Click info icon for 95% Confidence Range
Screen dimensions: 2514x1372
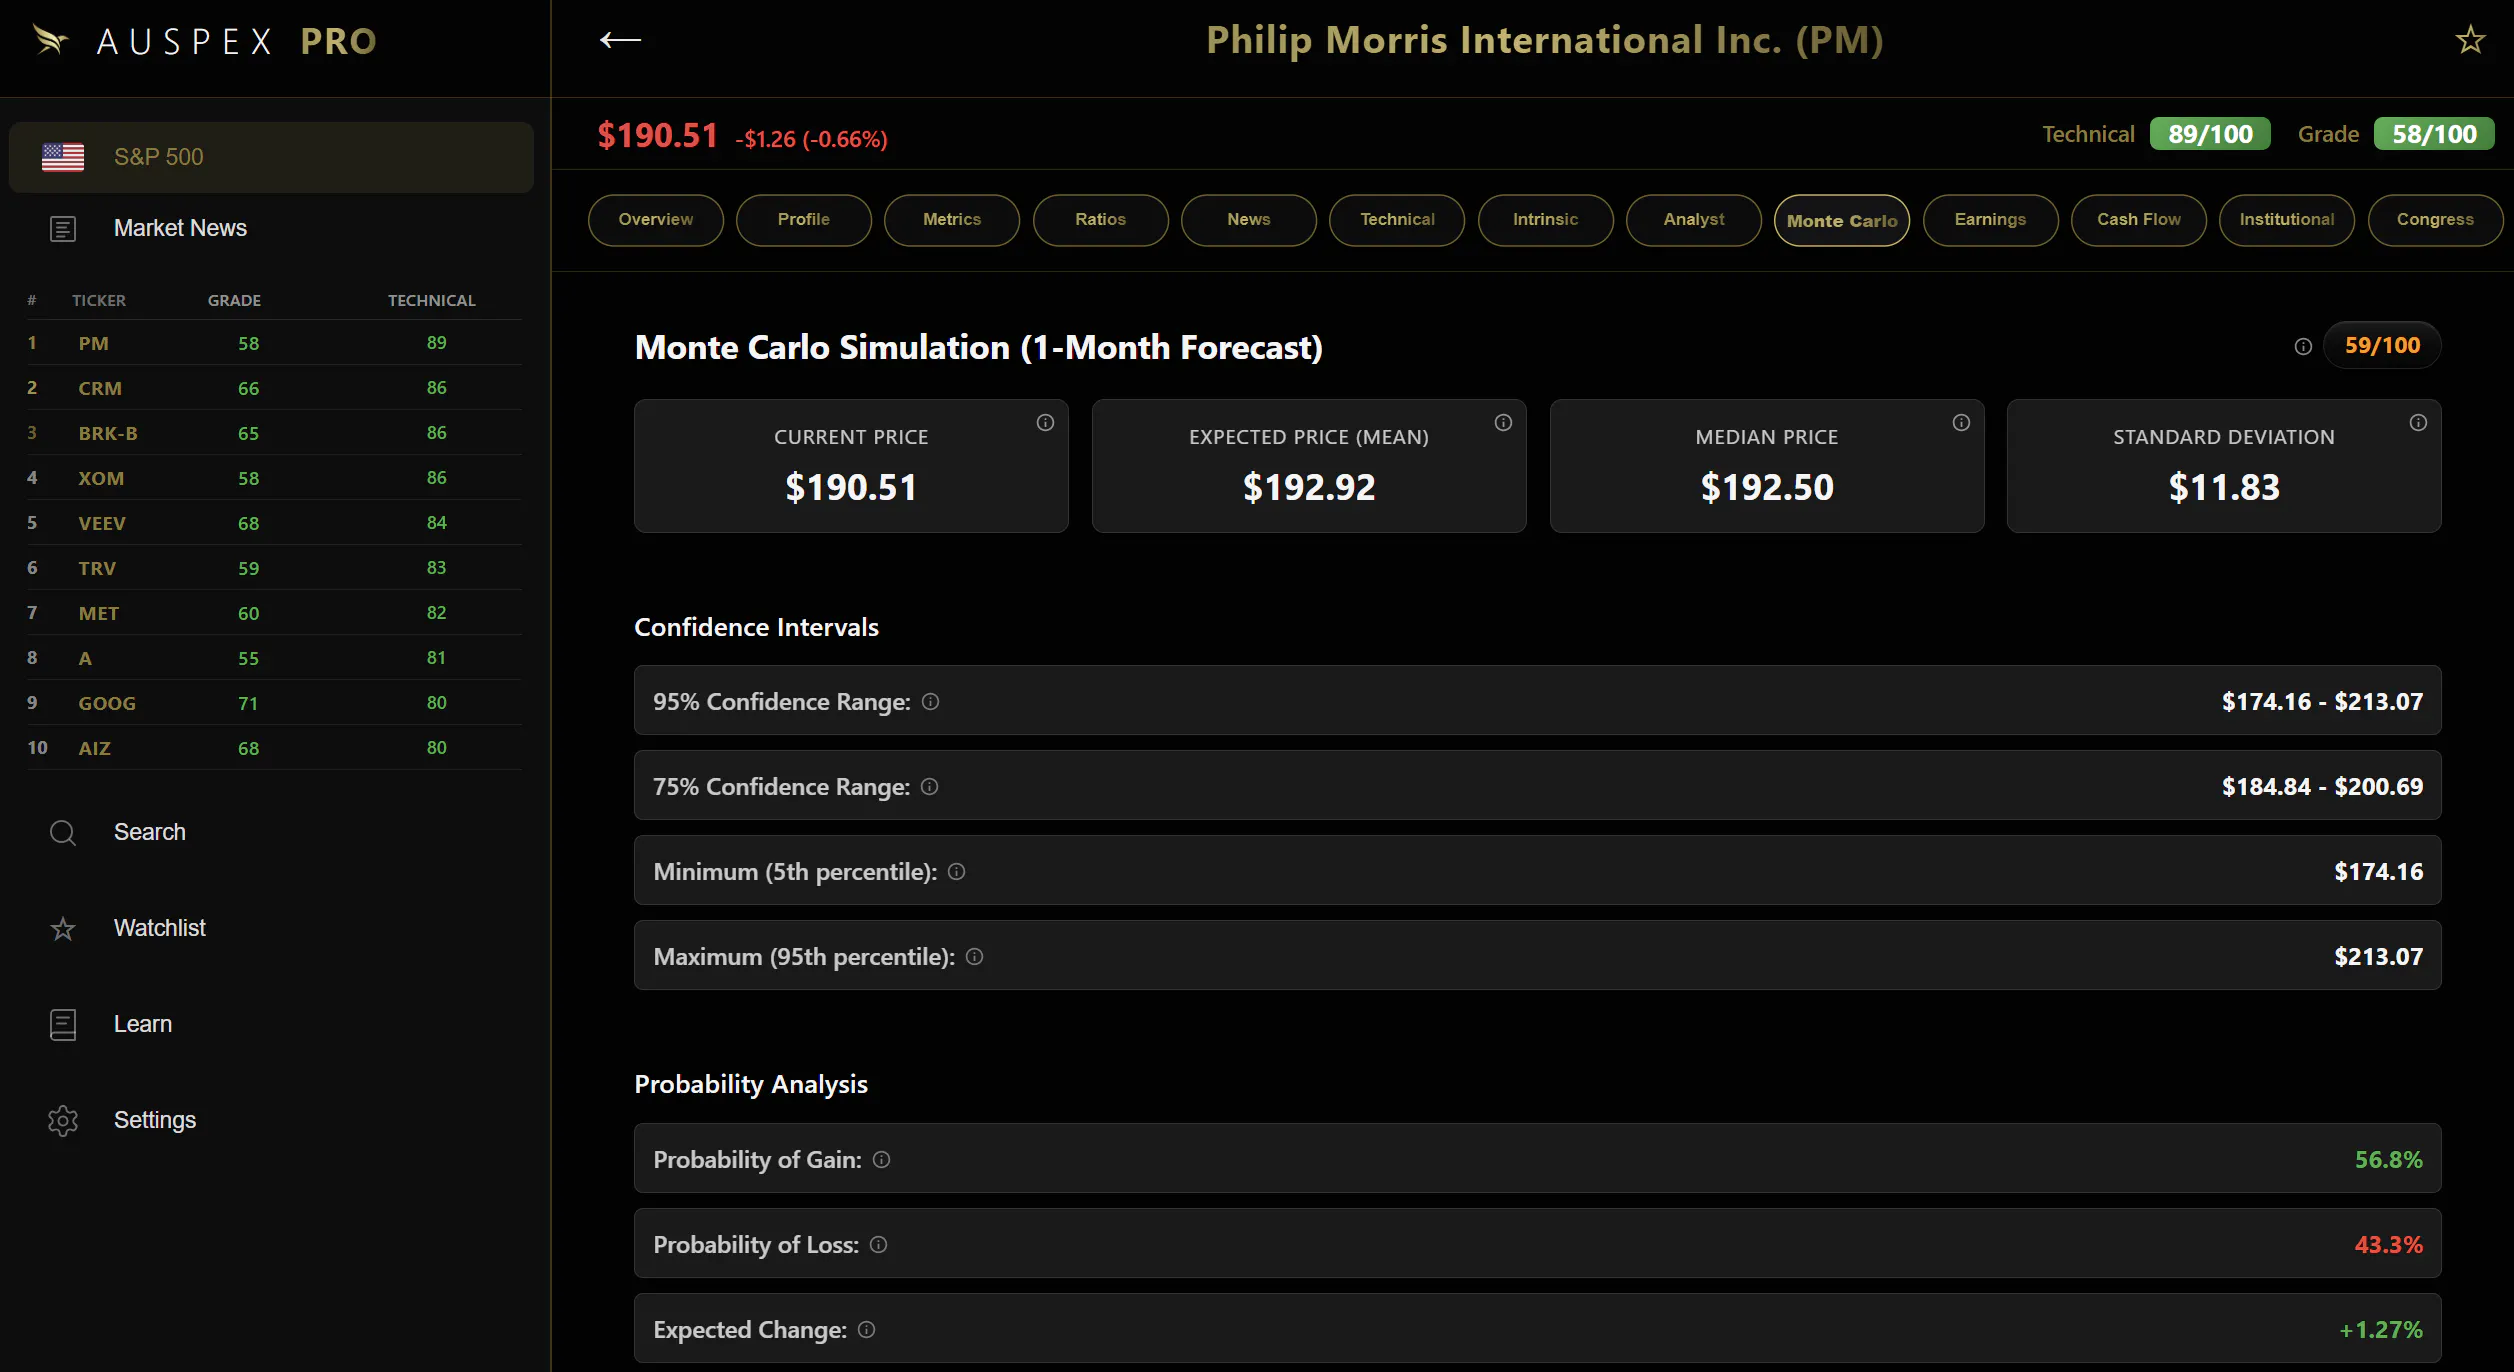point(930,702)
